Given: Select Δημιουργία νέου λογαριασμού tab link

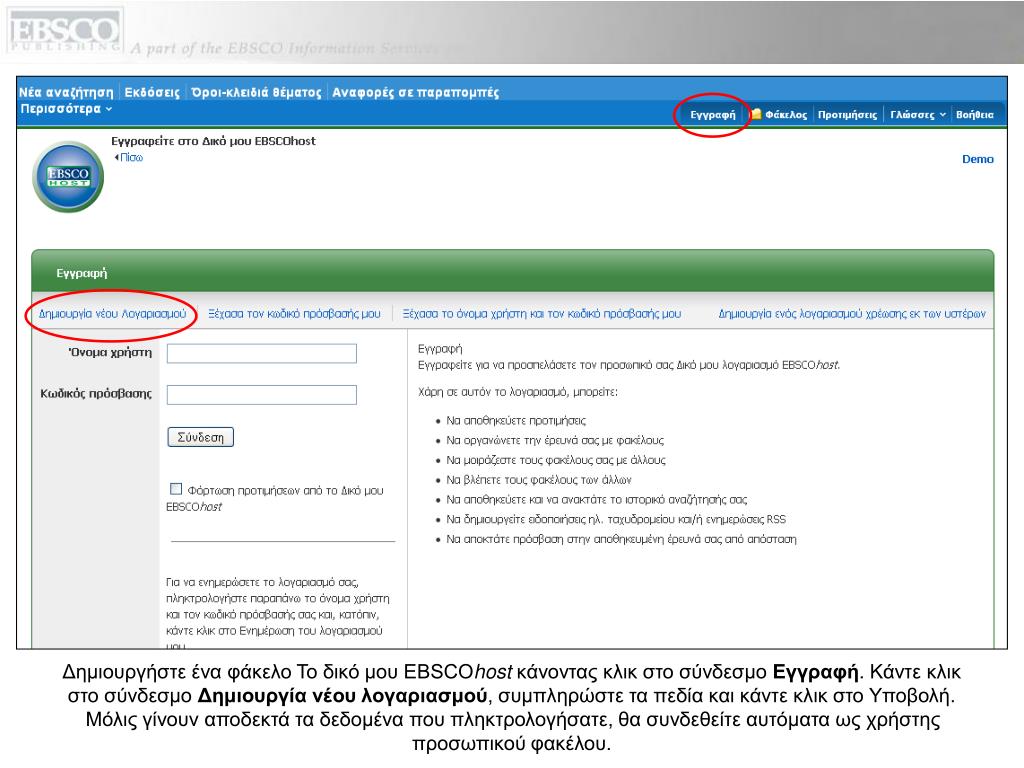Looking at the screenshot, I should click(112, 313).
